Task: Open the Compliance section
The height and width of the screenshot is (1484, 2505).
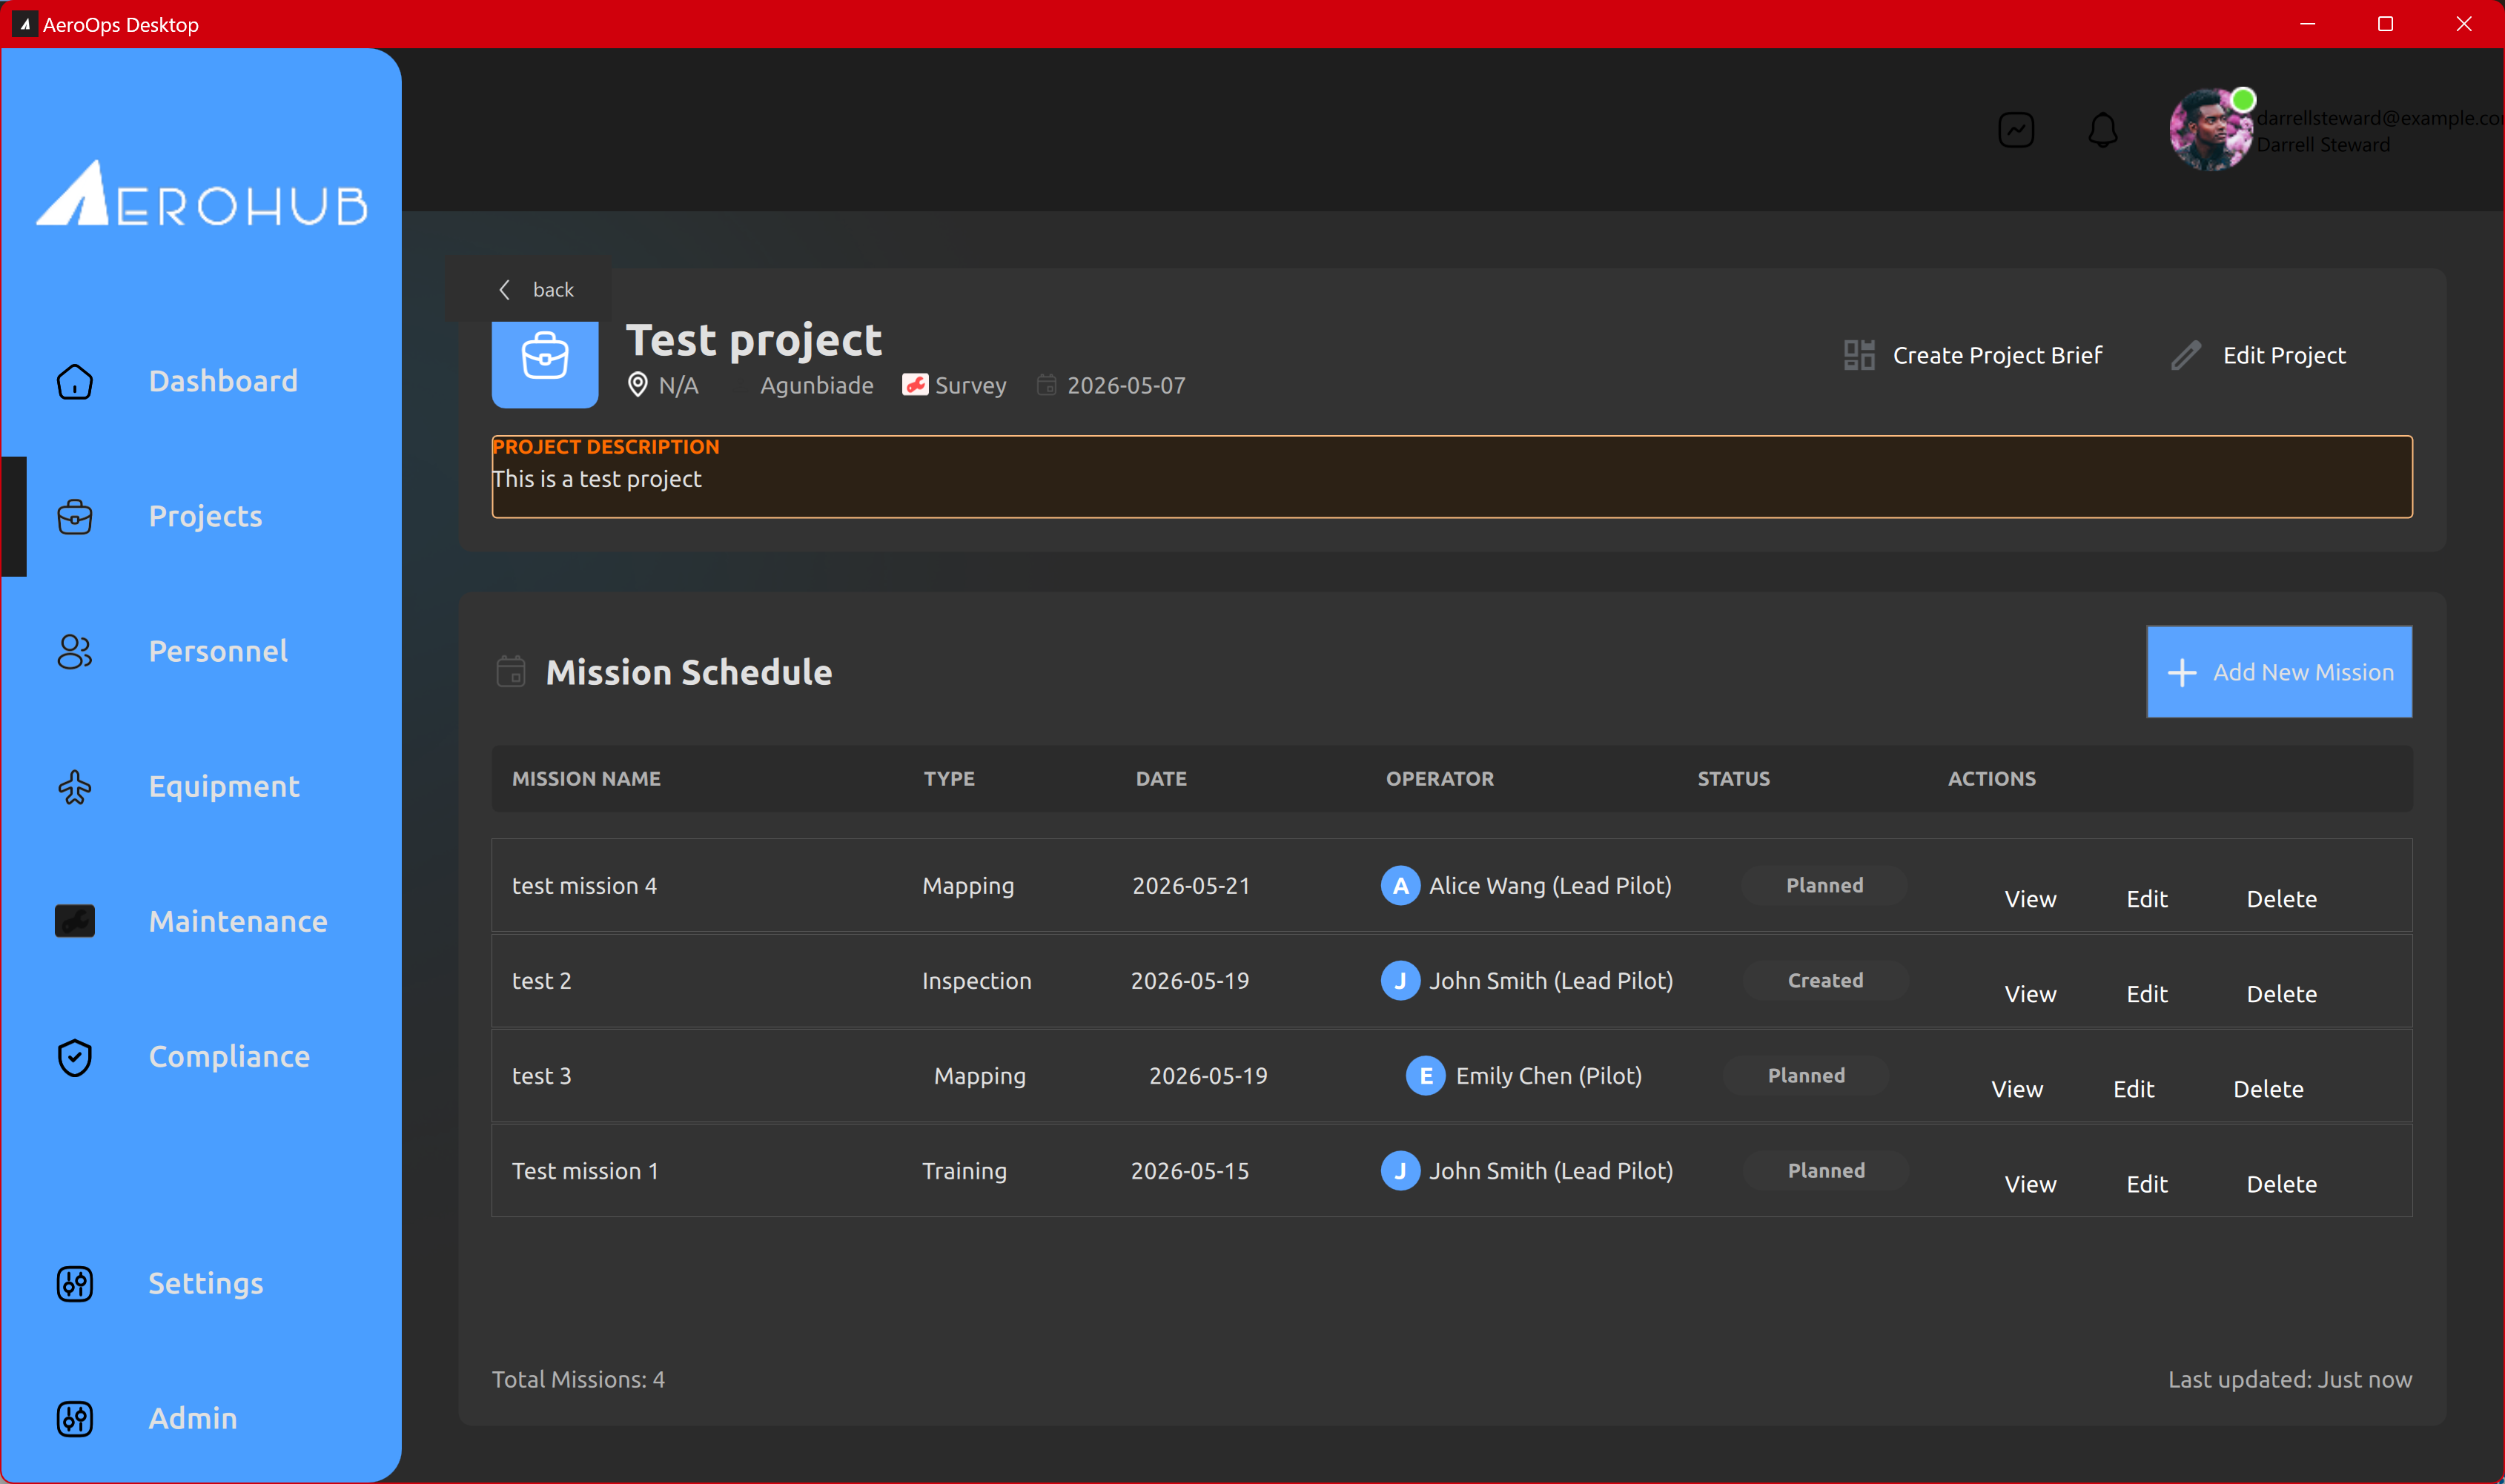Action: click(229, 1057)
